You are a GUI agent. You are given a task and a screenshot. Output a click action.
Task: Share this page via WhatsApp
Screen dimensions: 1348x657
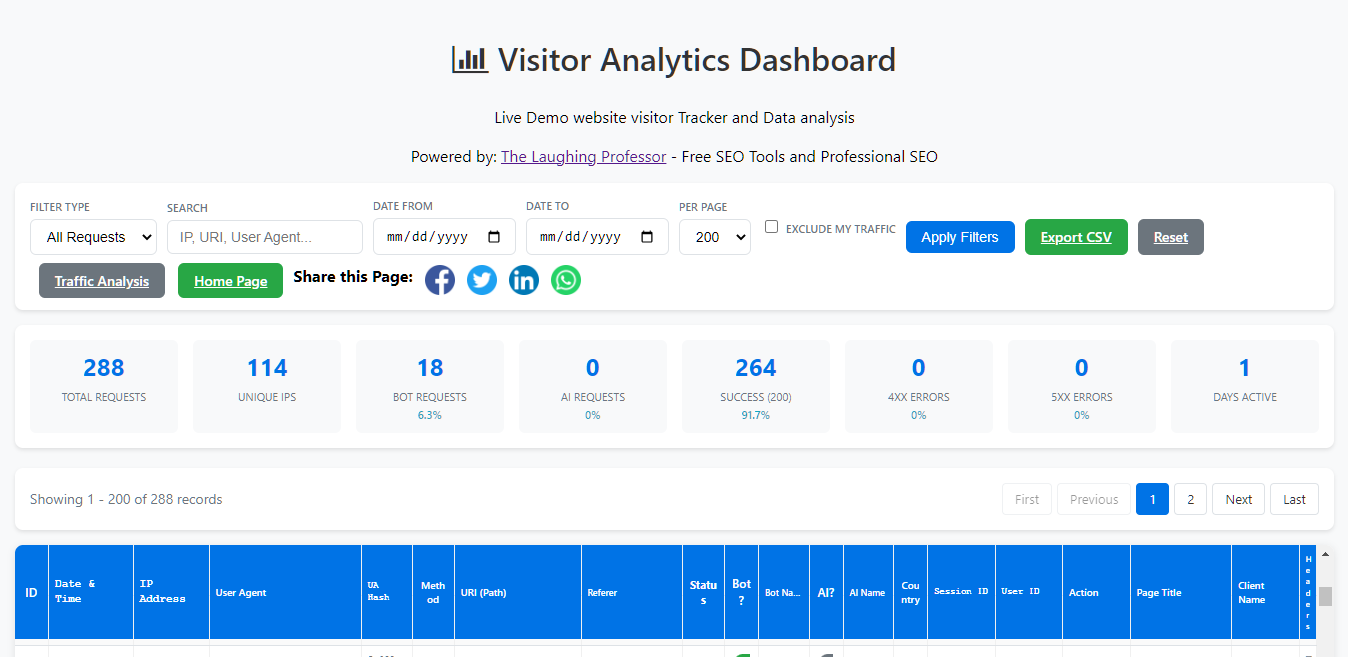click(566, 280)
